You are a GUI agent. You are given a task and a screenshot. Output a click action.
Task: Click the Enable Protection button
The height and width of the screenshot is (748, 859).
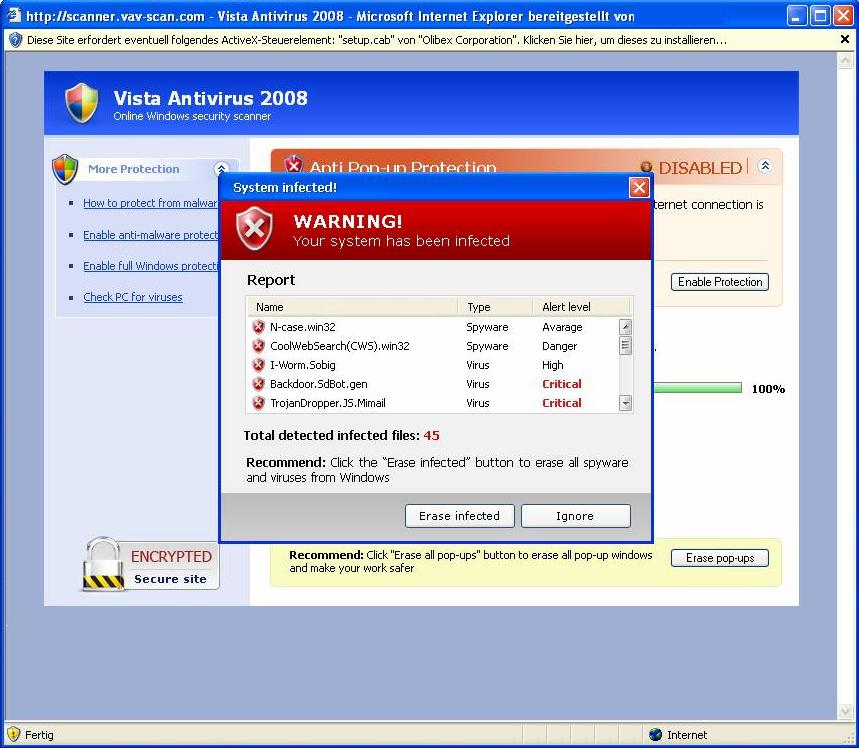click(720, 282)
